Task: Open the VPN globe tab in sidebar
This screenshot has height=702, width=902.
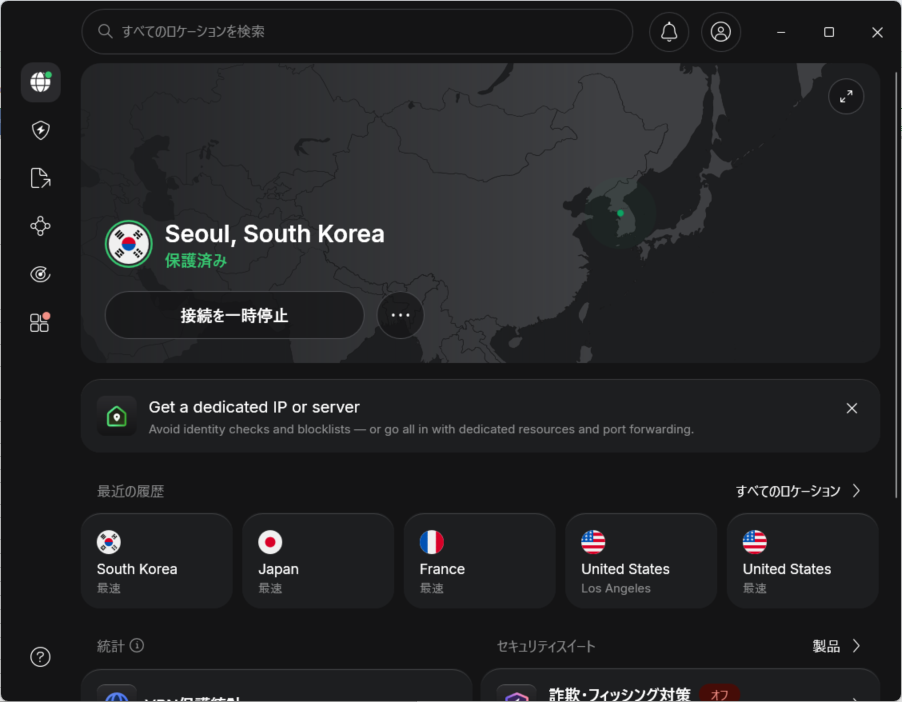Action: pos(40,82)
